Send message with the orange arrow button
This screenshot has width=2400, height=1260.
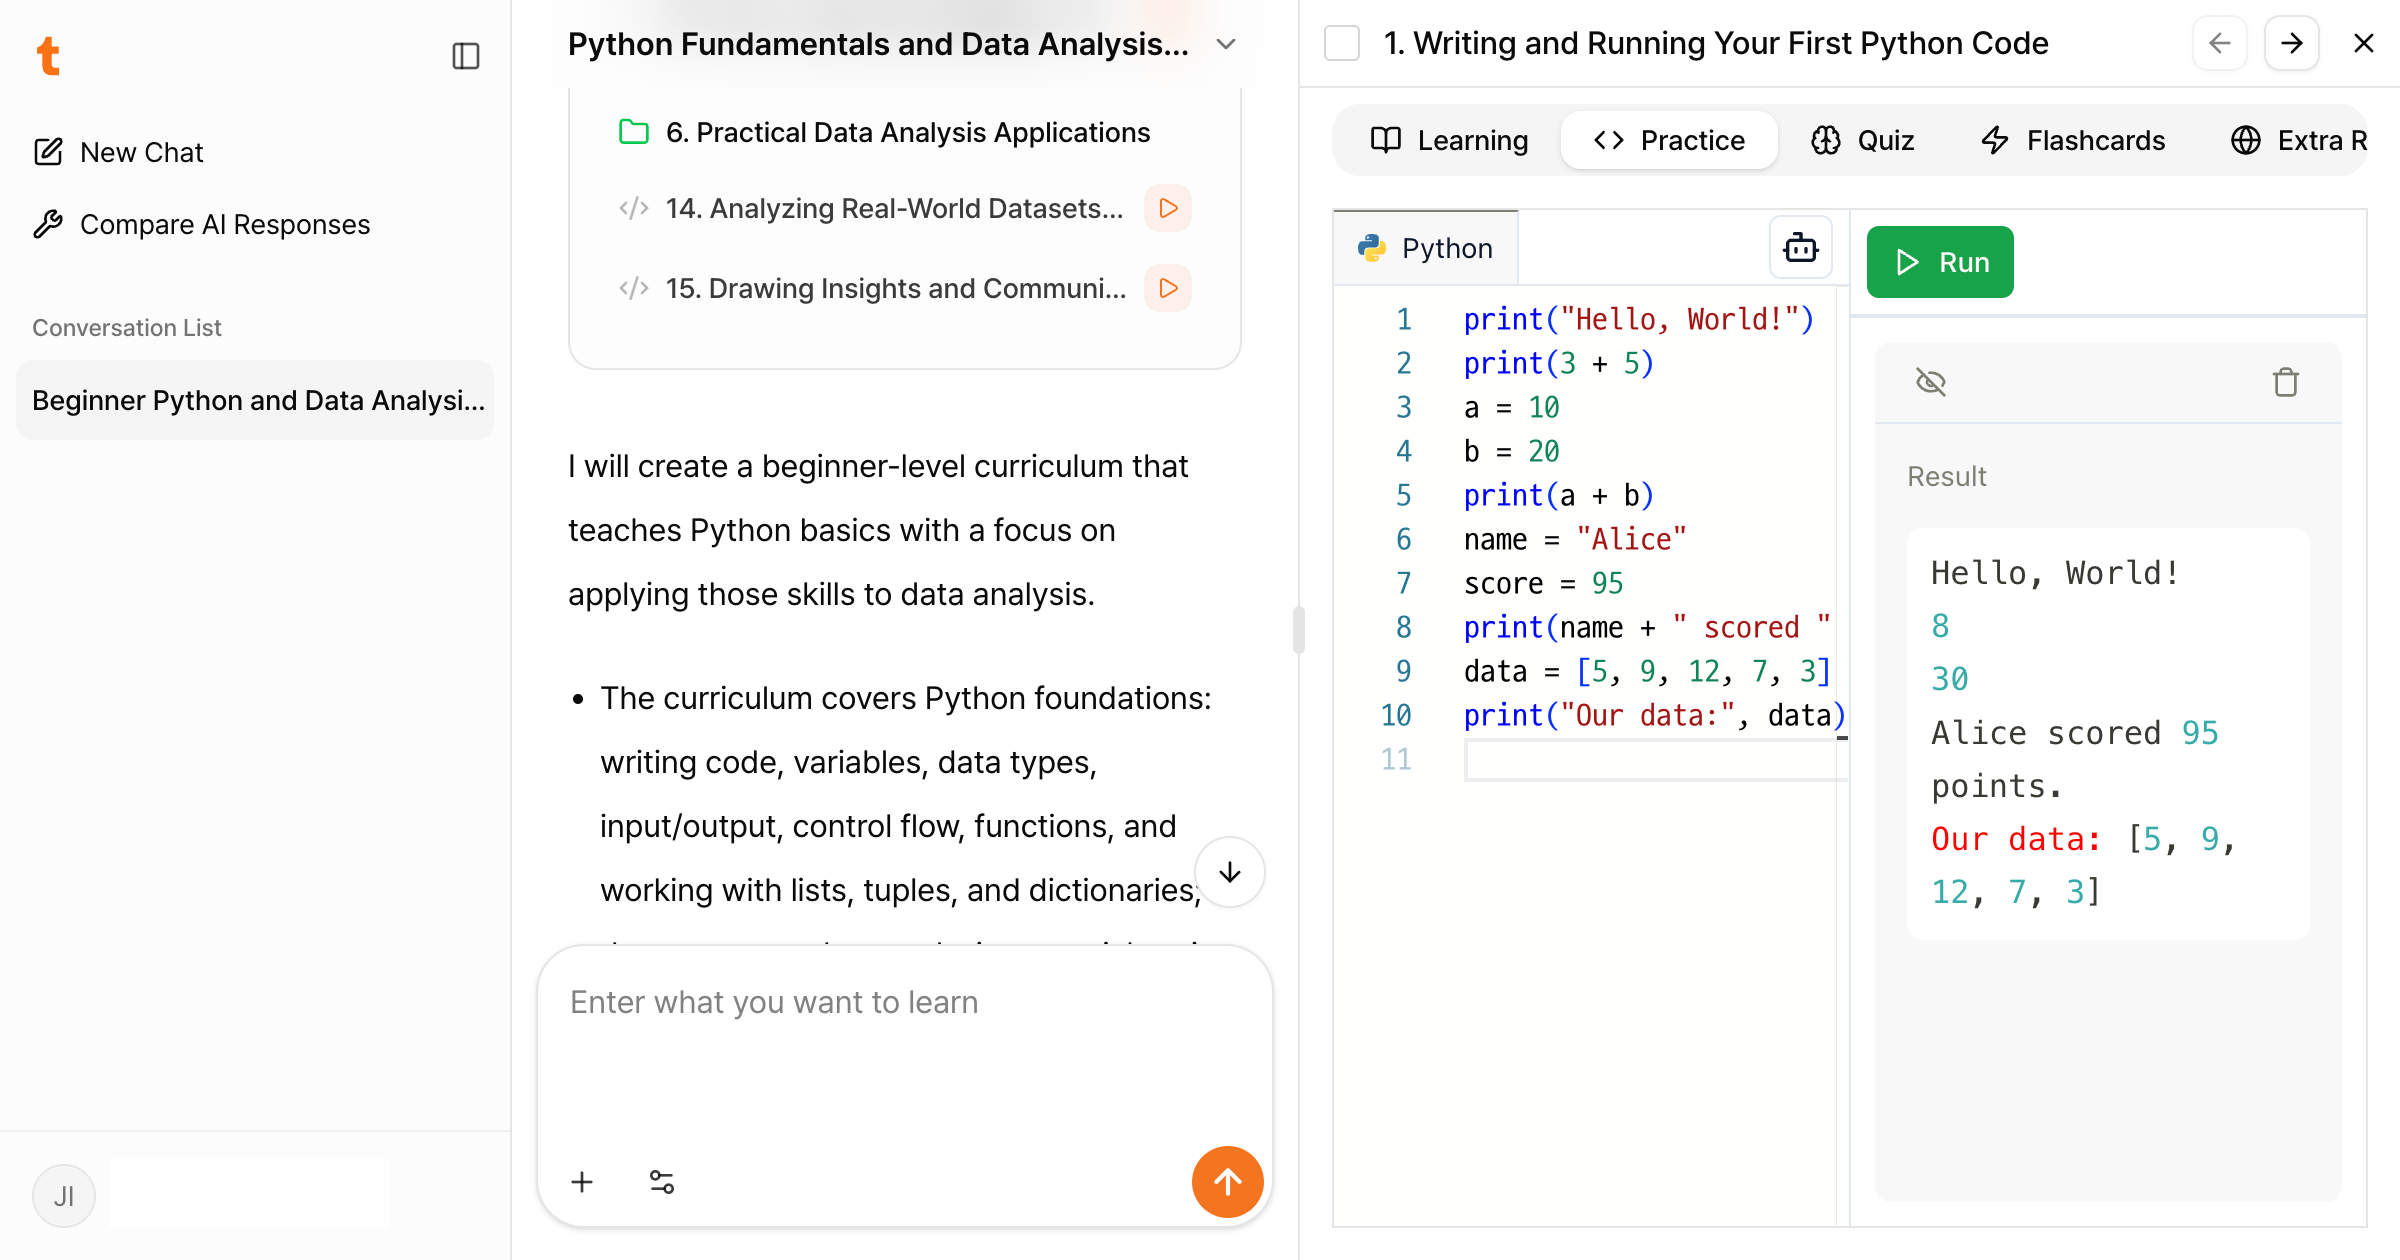pyautogui.click(x=1227, y=1181)
